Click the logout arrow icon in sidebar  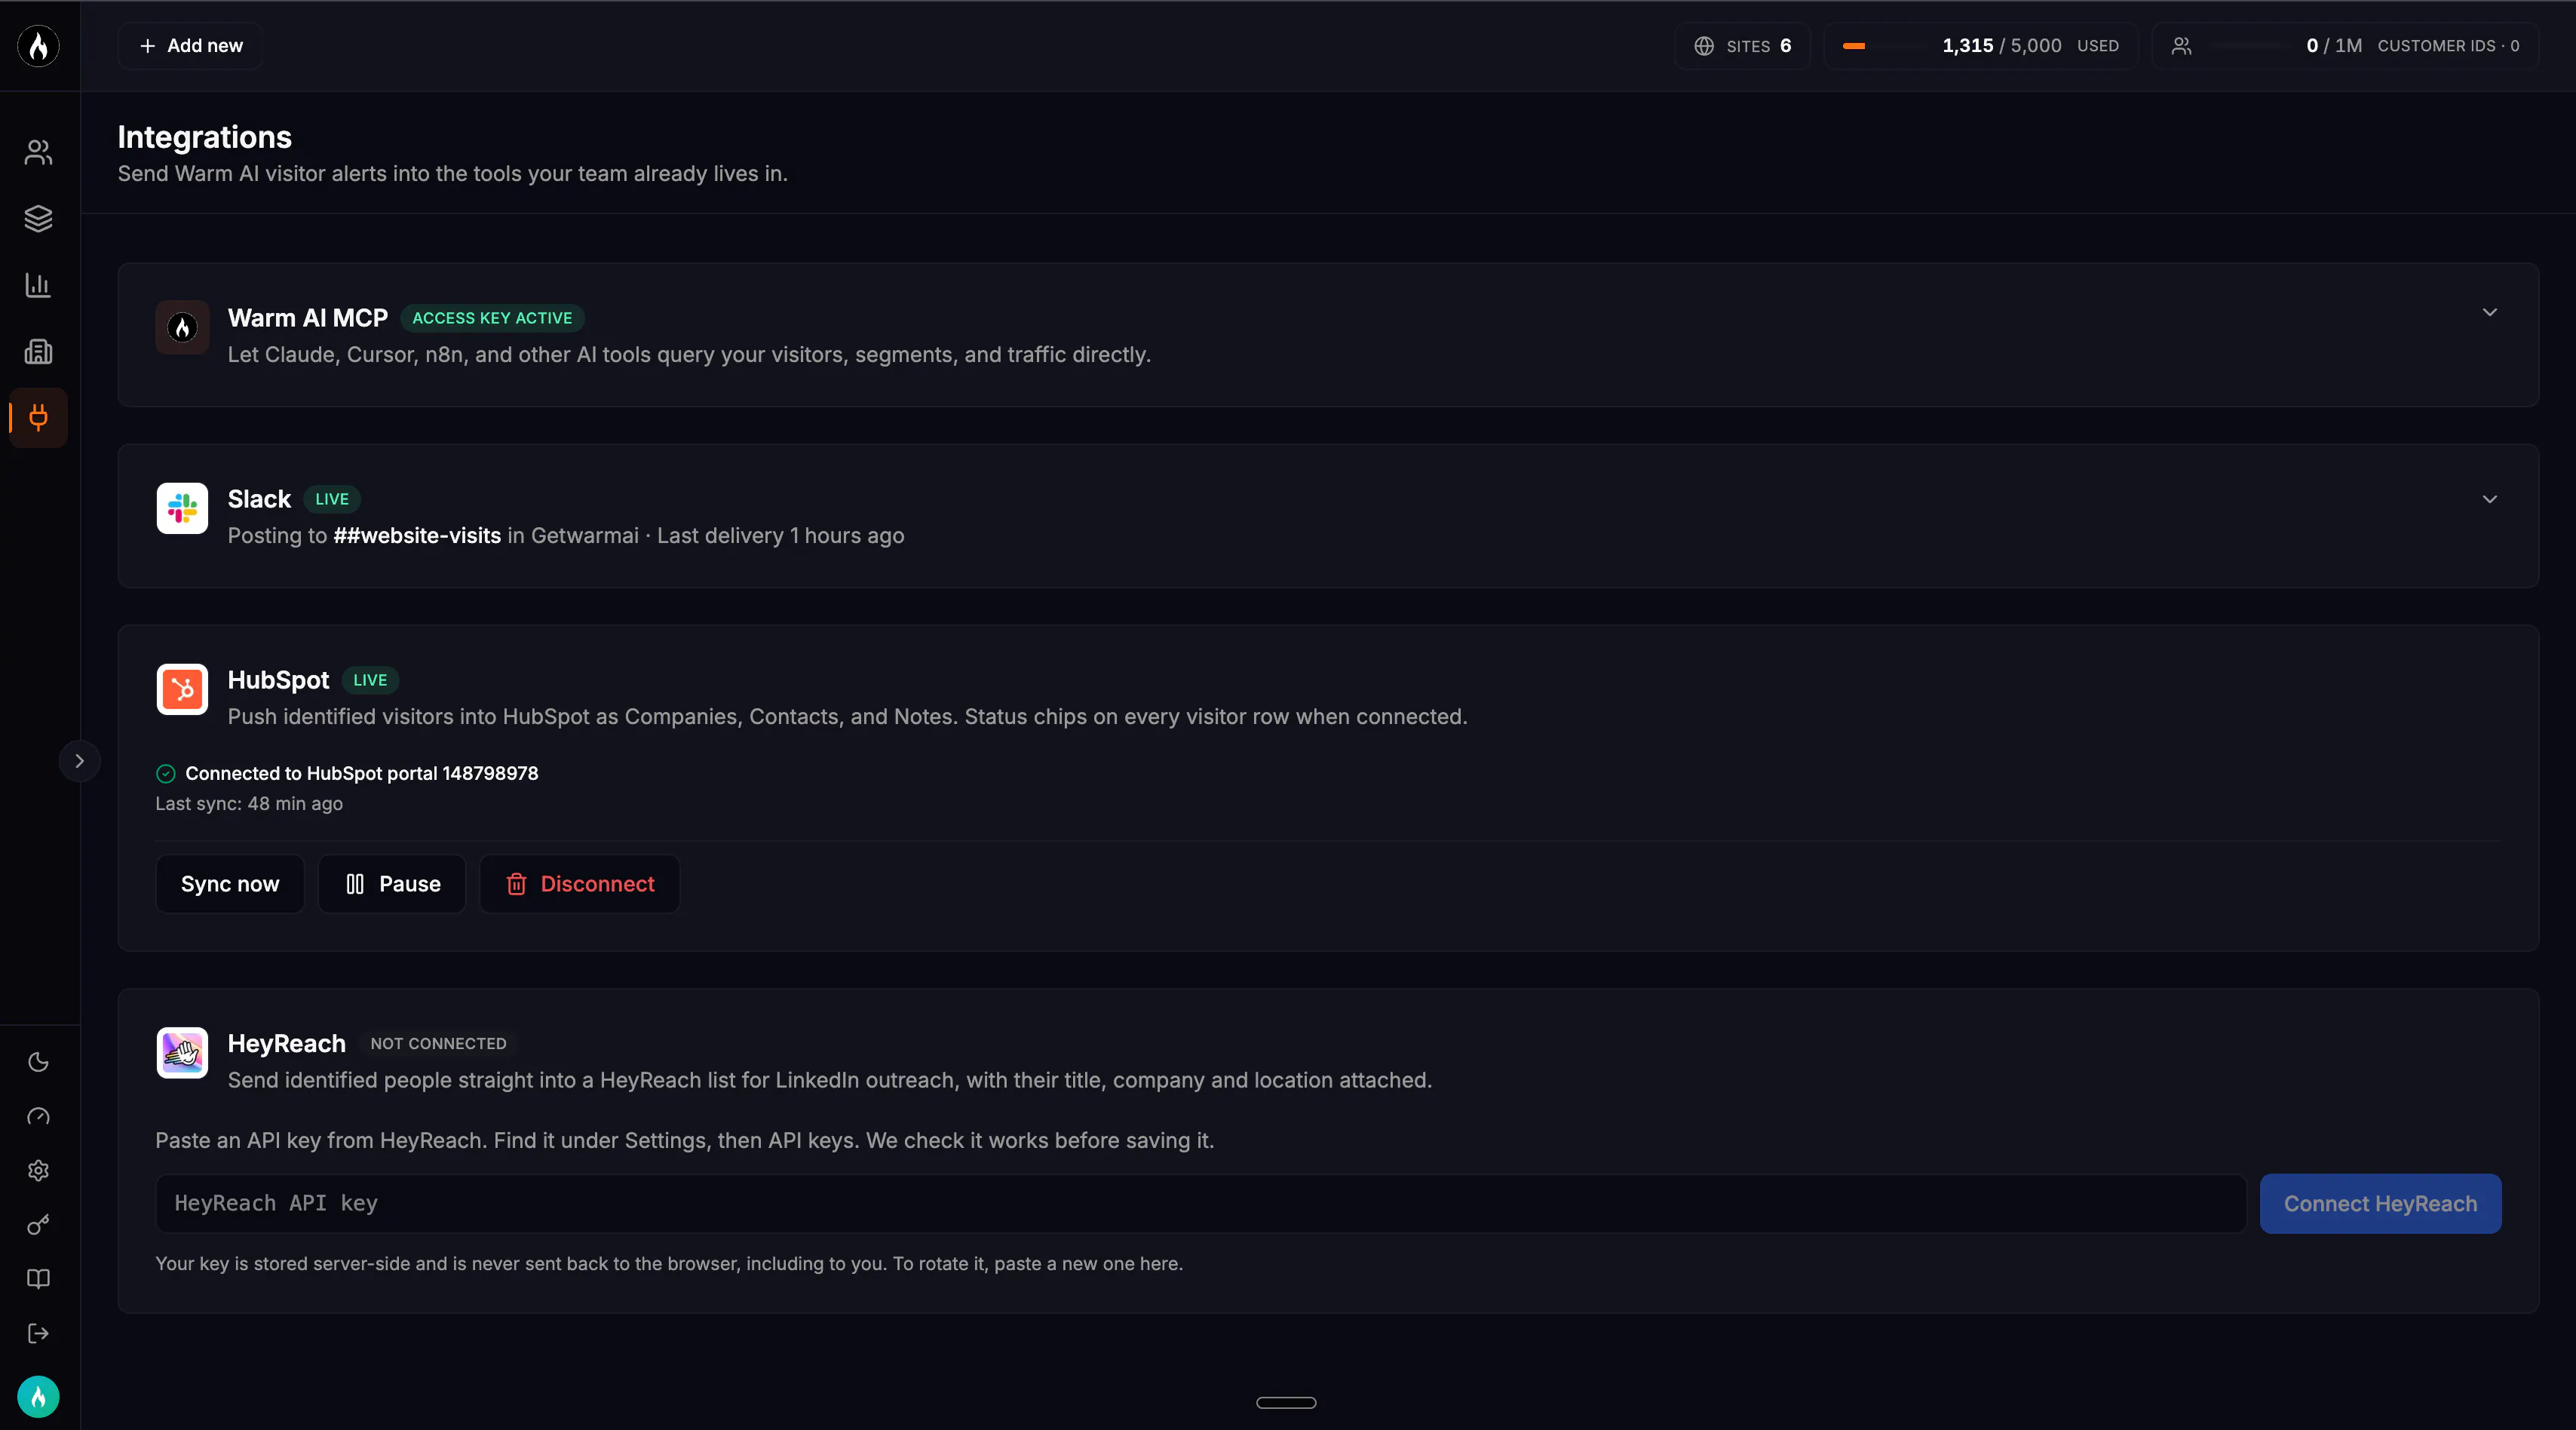pos(38,1333)
